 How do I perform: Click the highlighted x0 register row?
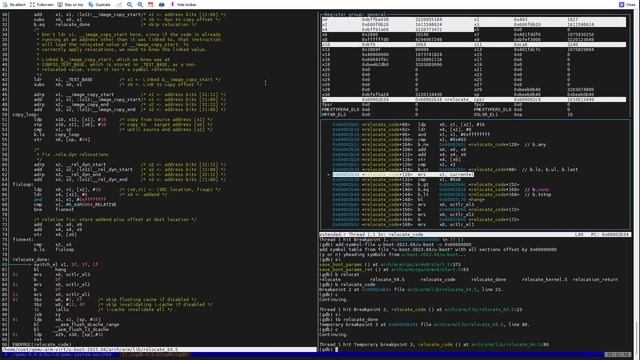[x=473, y=19]
